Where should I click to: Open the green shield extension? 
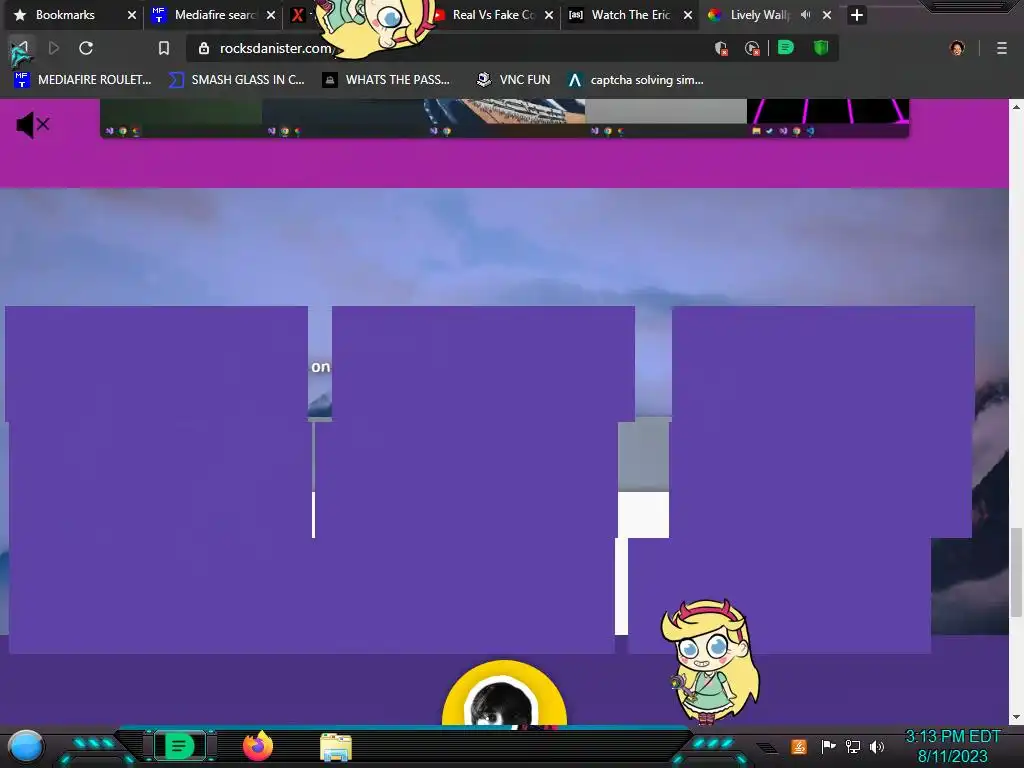pyautogui.click(x=821, y=48)
